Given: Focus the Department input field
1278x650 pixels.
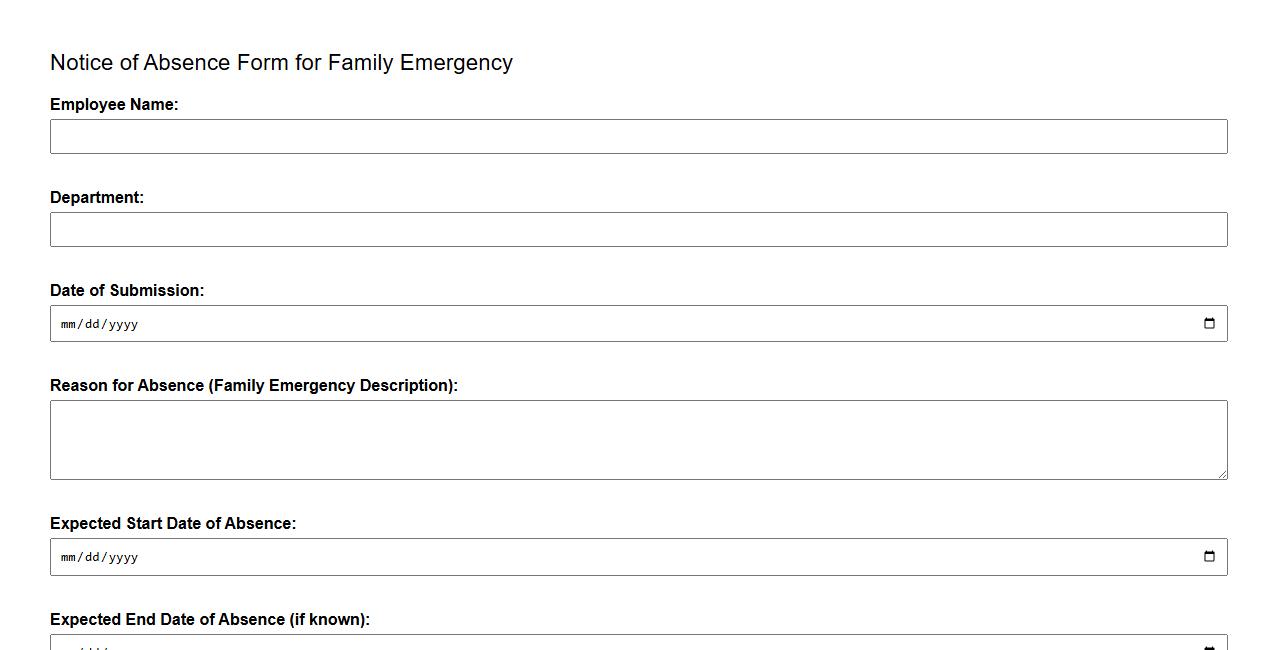Looking at the screenshot, I should point(639,229).
